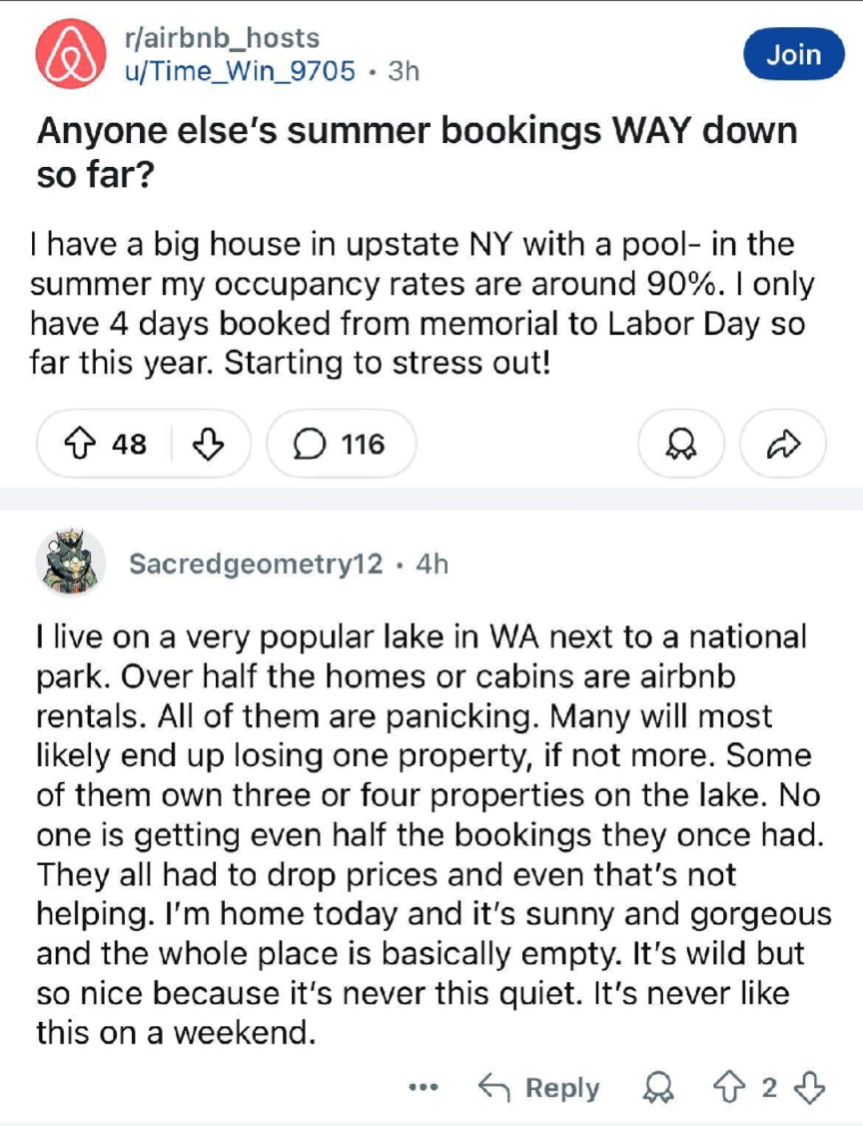
Task: Open the post title about summer bookings
Action: click(x=416, y=149)
